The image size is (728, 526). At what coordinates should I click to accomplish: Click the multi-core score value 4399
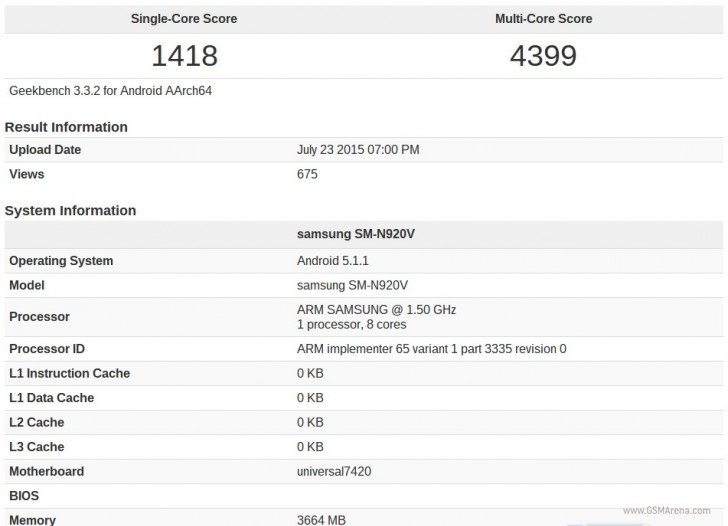click(543, 55)
